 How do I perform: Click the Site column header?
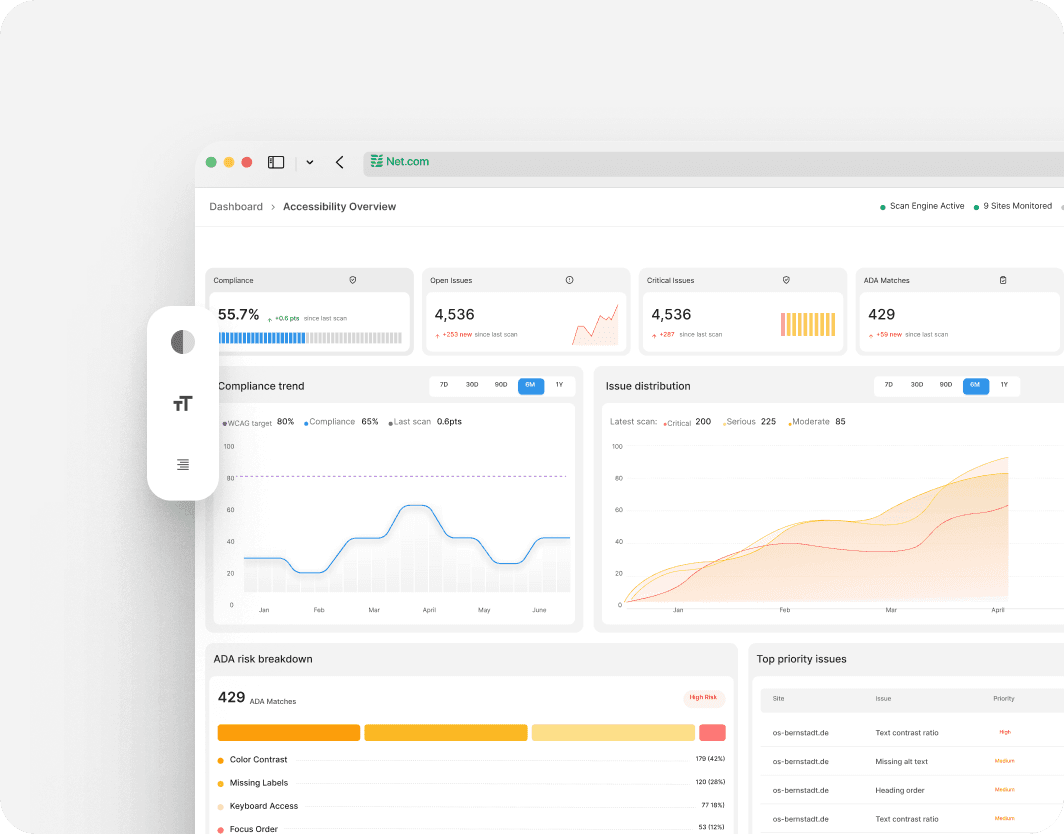click(778, 699)
